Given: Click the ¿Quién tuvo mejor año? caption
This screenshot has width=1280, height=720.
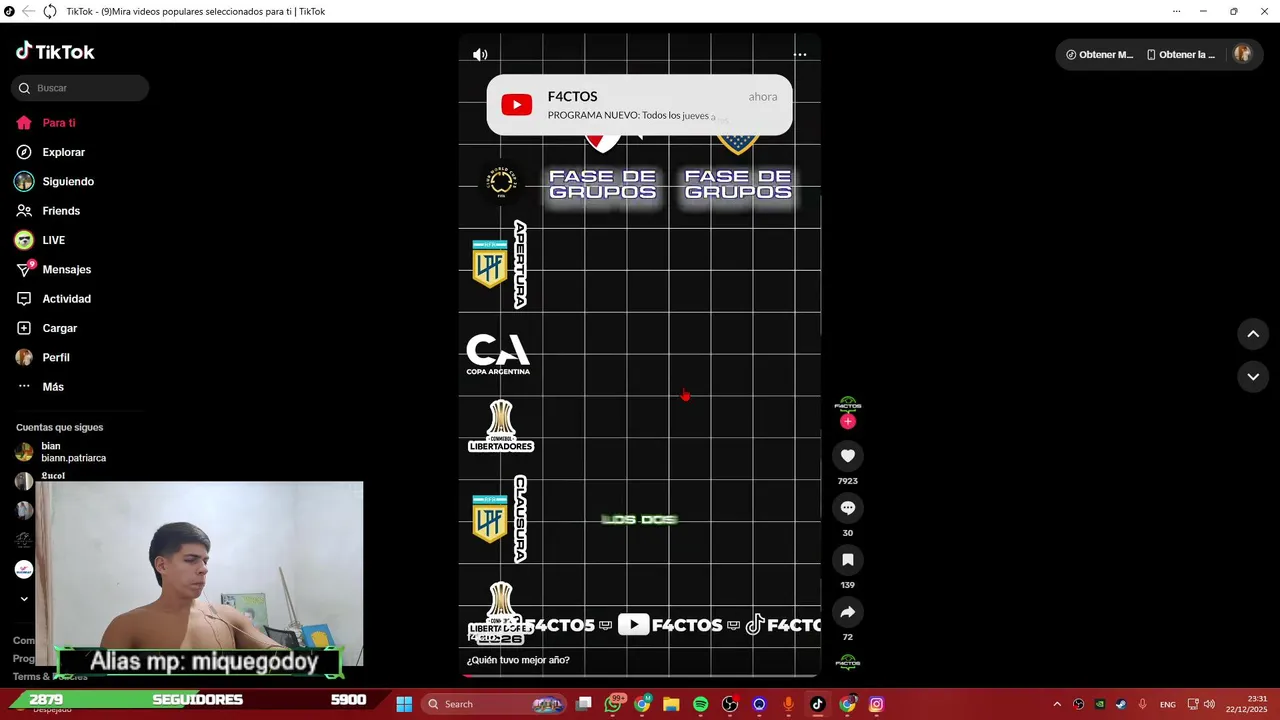Looking at the screenshot, I should [x=518, y=660].
